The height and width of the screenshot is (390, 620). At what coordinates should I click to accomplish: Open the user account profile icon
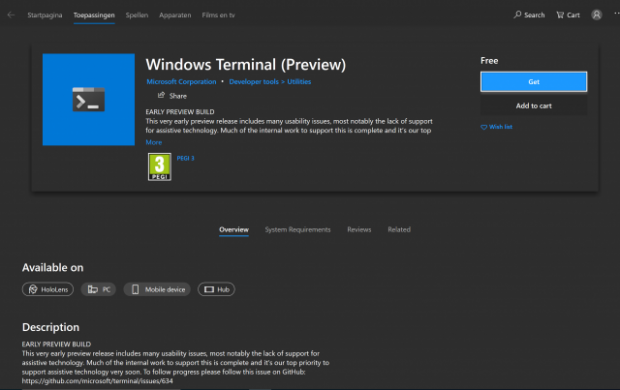point(596,15)
